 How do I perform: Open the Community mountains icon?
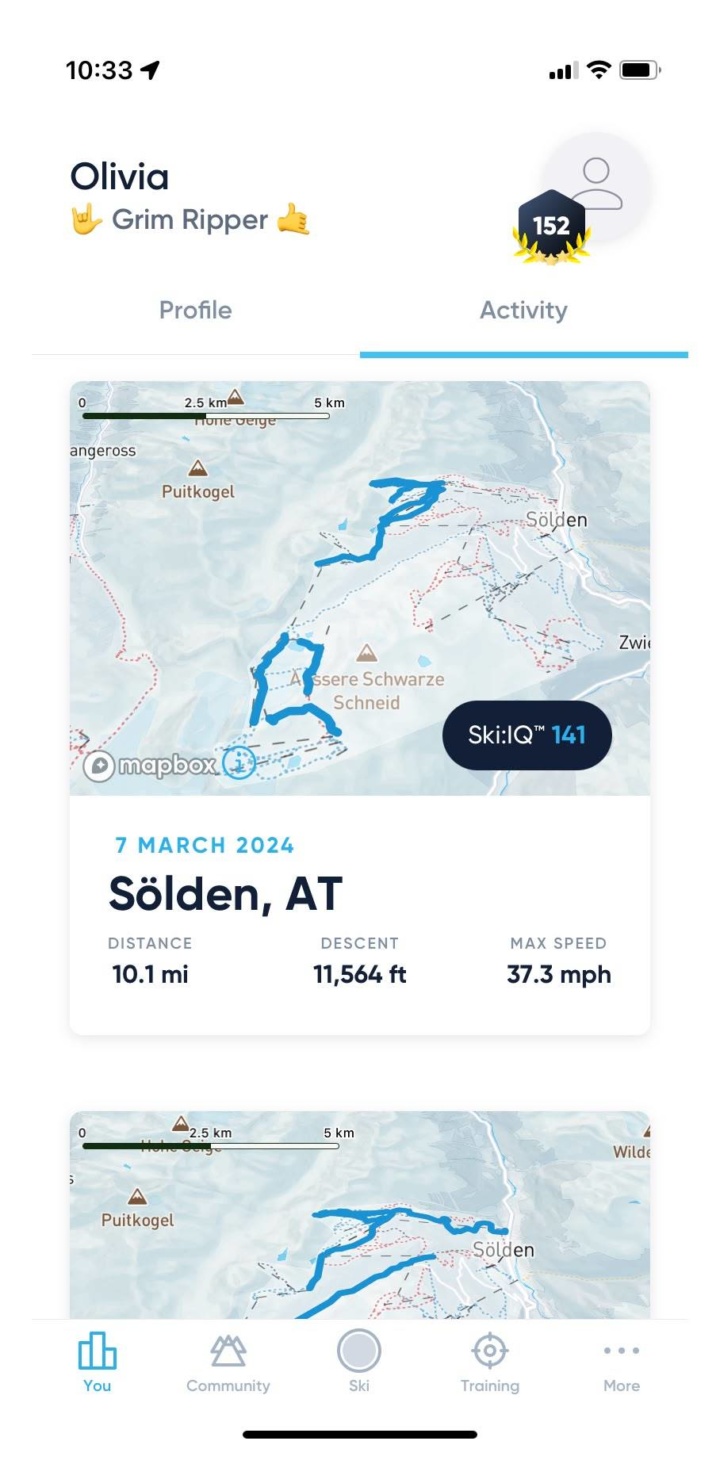coord(228,1352)
